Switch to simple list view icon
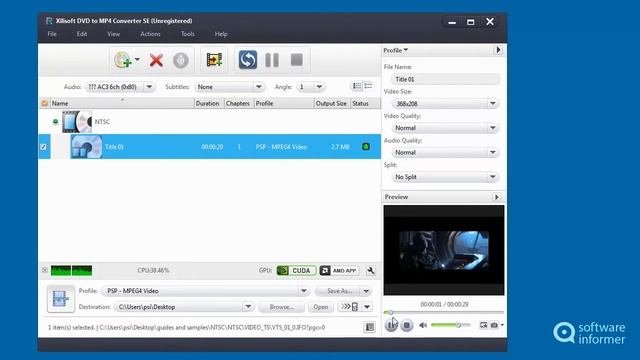The image size is (640, 360). [368, 86]
